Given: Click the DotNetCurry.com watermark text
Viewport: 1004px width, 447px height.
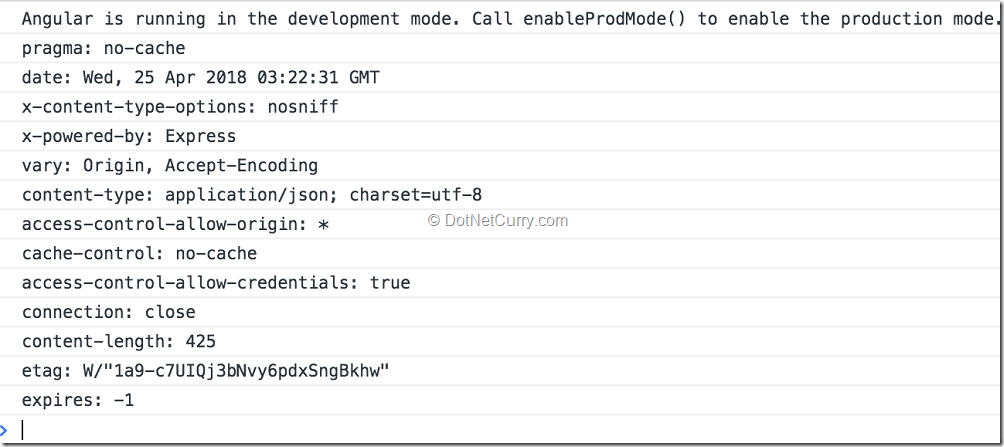Looking at the screenshot, I should point(498,220).
